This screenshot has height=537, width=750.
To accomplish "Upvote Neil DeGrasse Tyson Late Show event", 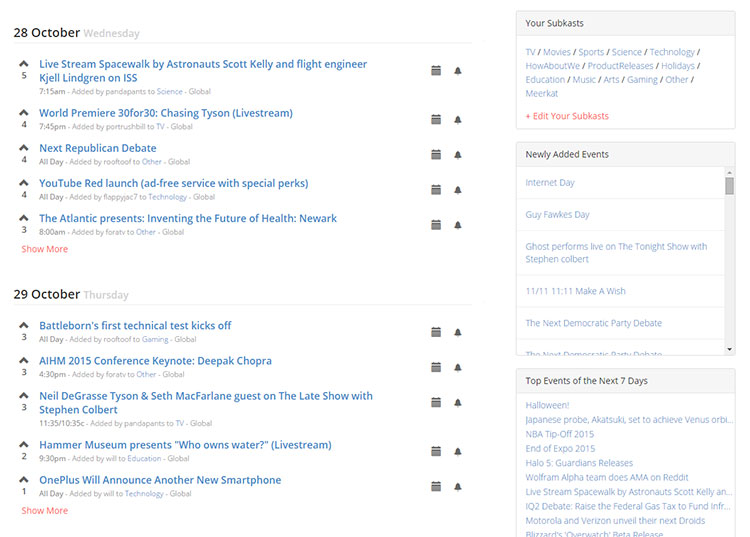I will (x=23, y=395).
